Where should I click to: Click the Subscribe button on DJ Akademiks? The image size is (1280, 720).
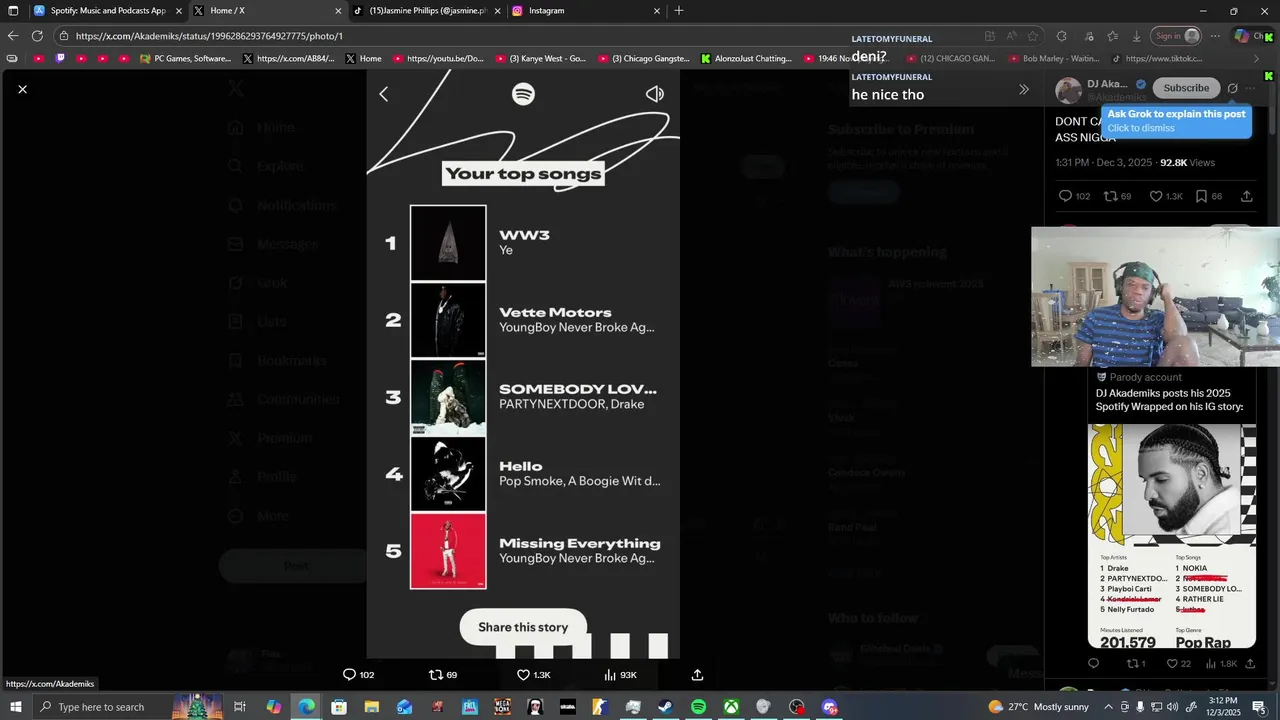click(1186, 88)
